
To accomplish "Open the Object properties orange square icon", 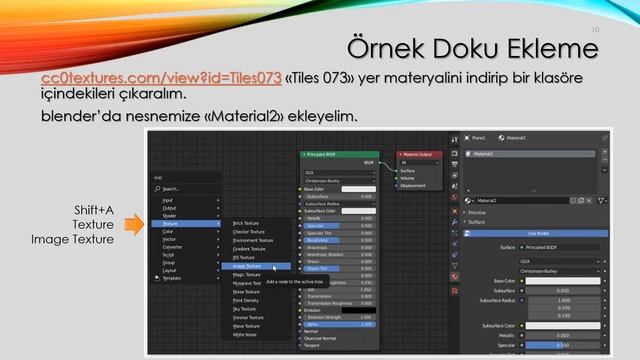I will click(455, 211).
